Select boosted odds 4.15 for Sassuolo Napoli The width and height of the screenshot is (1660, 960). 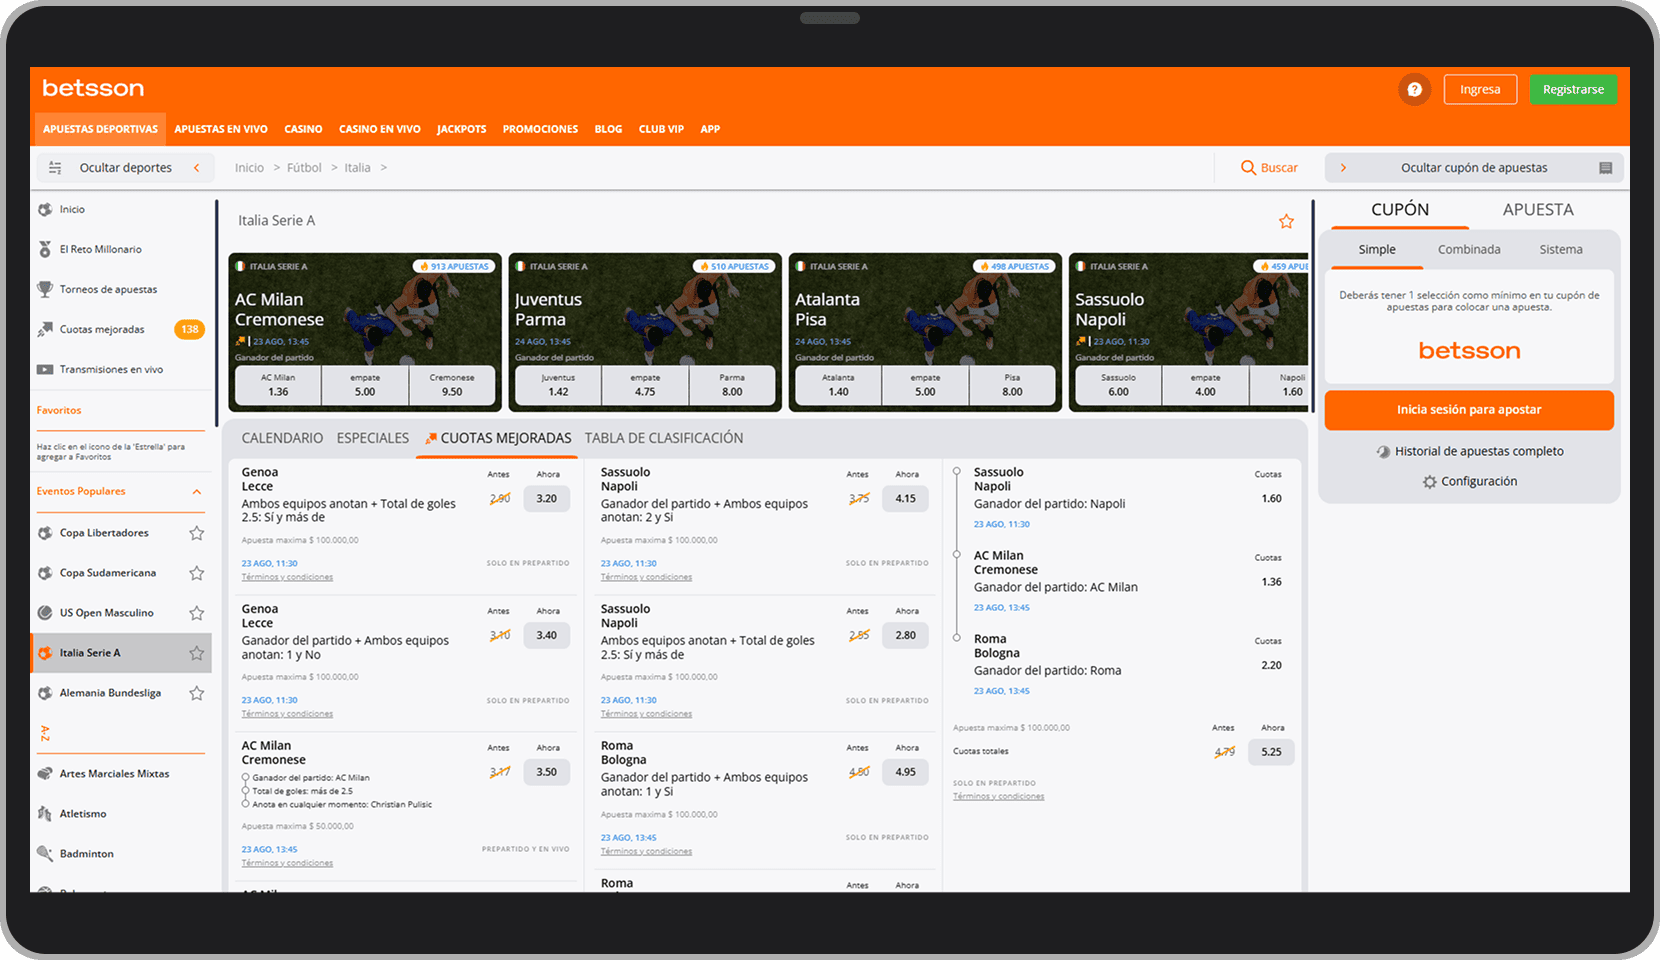(x=905, y=498)
